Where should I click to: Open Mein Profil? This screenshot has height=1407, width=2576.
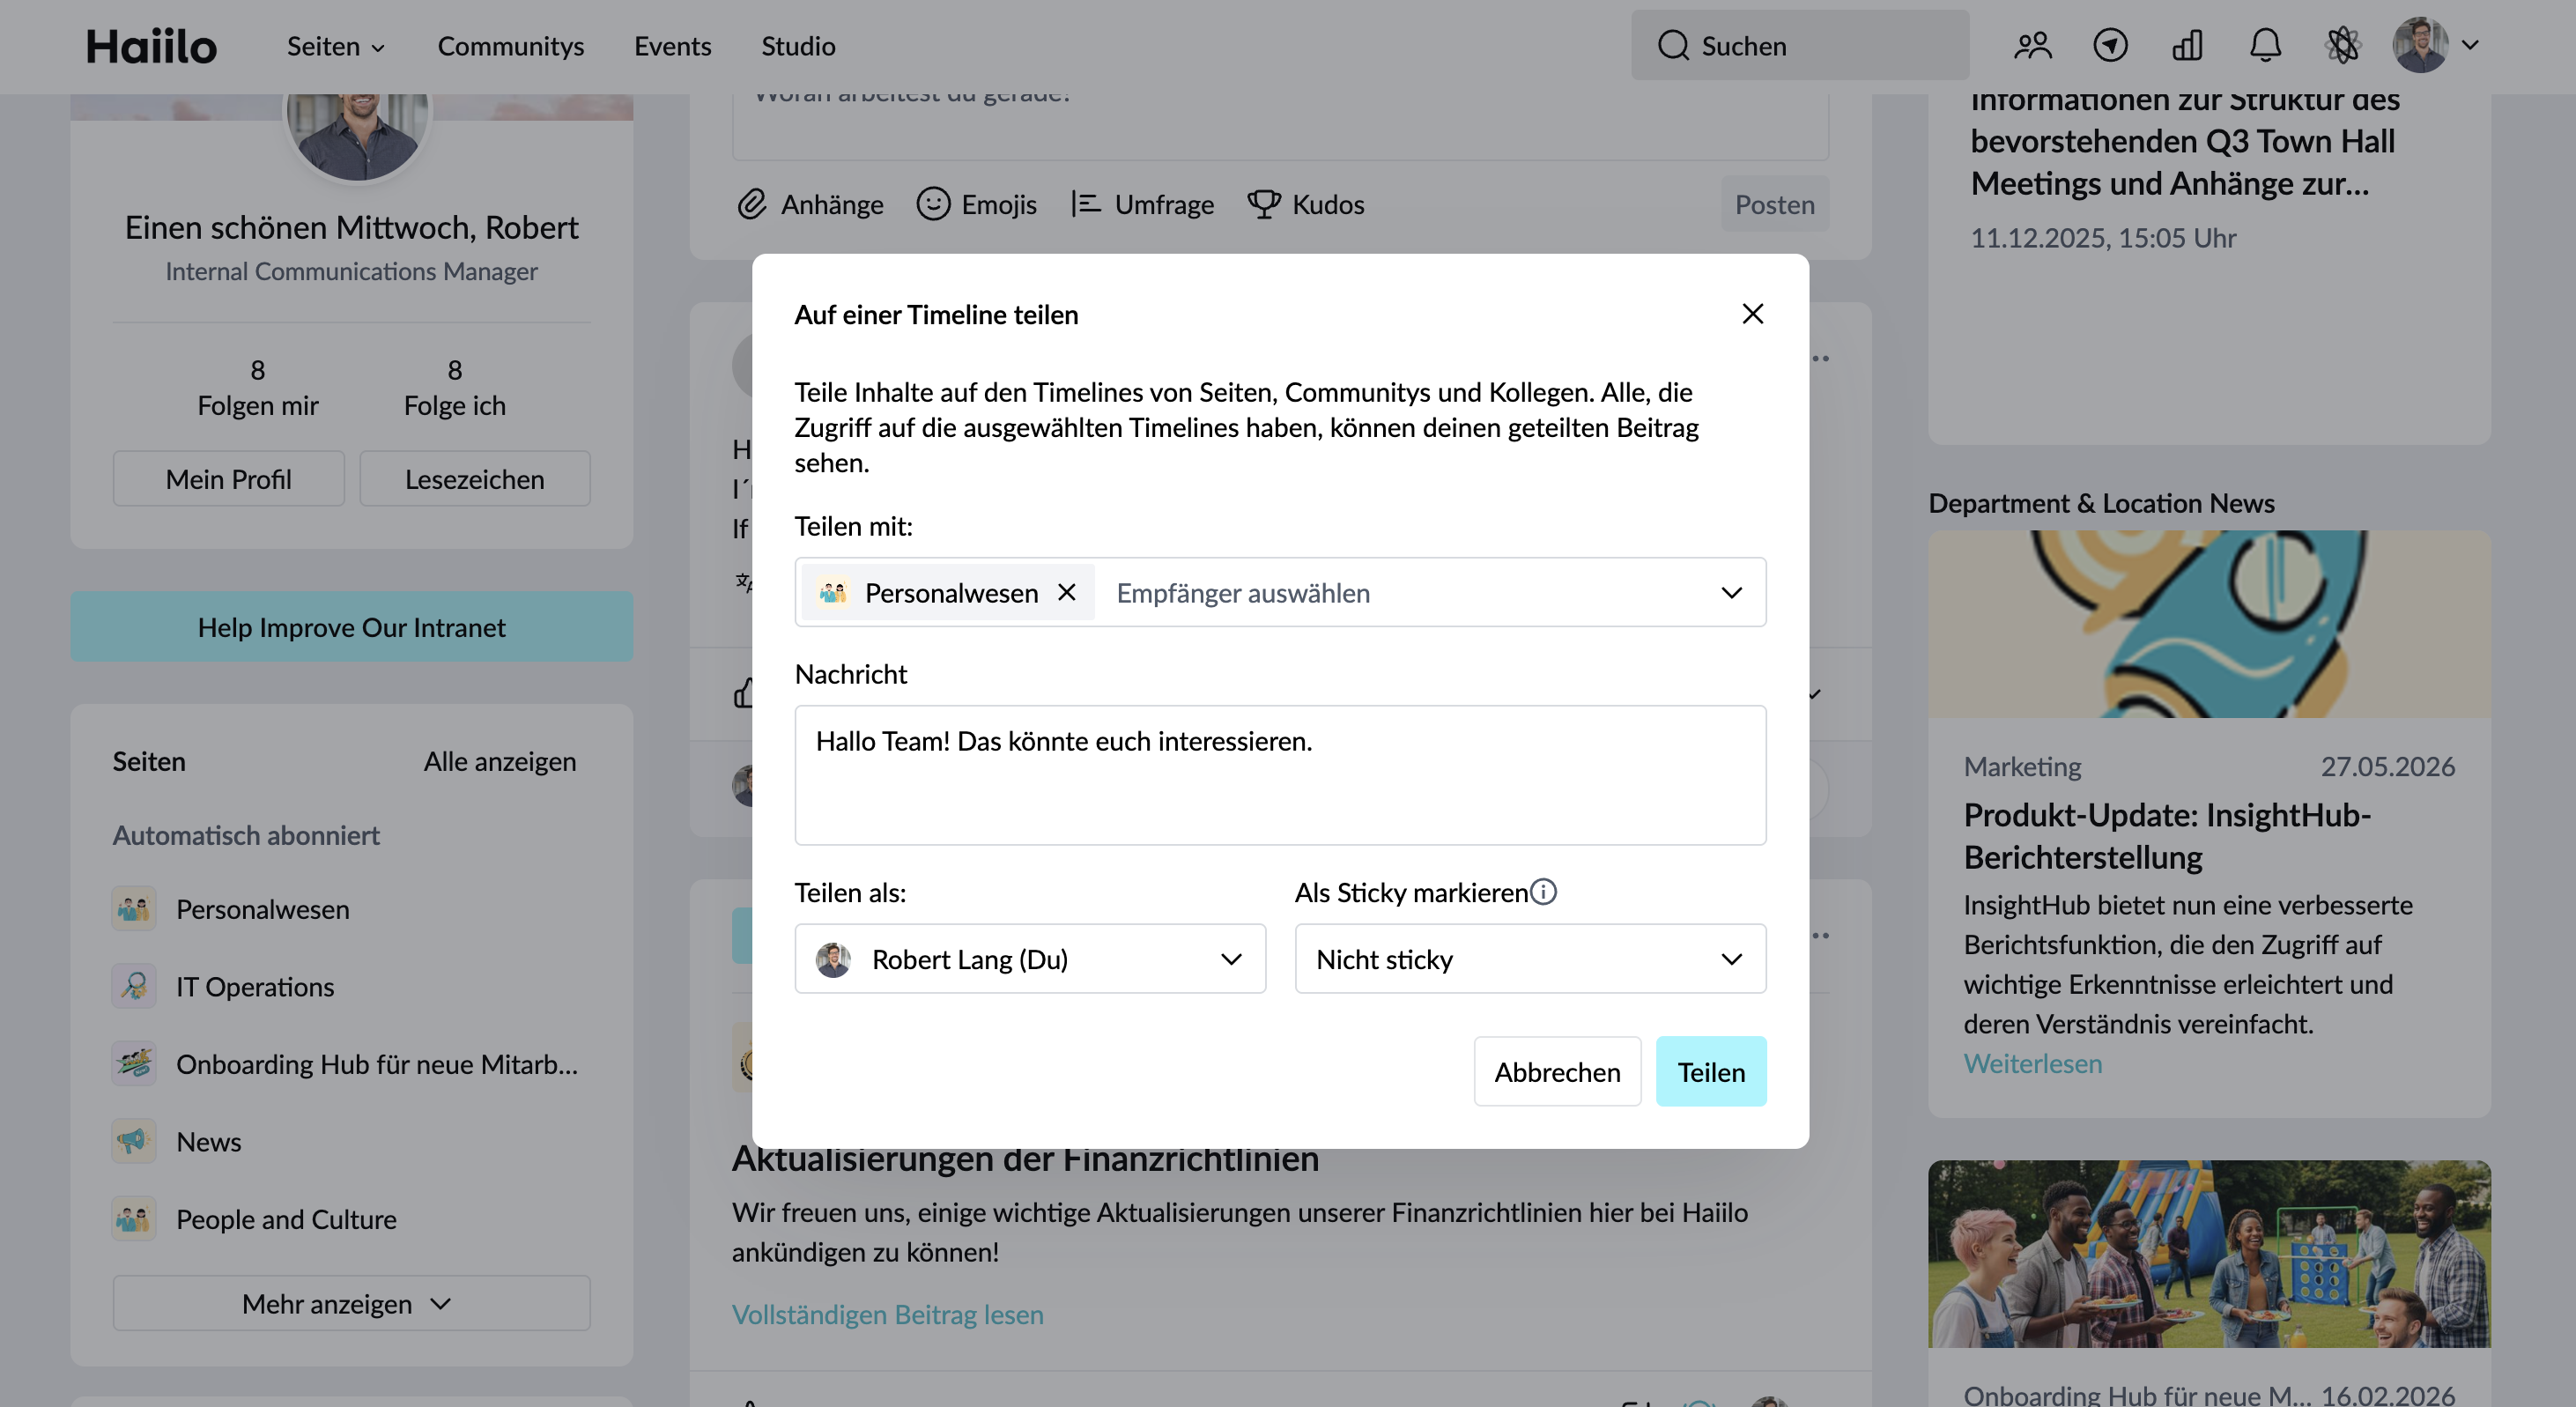tap(228, 478)
